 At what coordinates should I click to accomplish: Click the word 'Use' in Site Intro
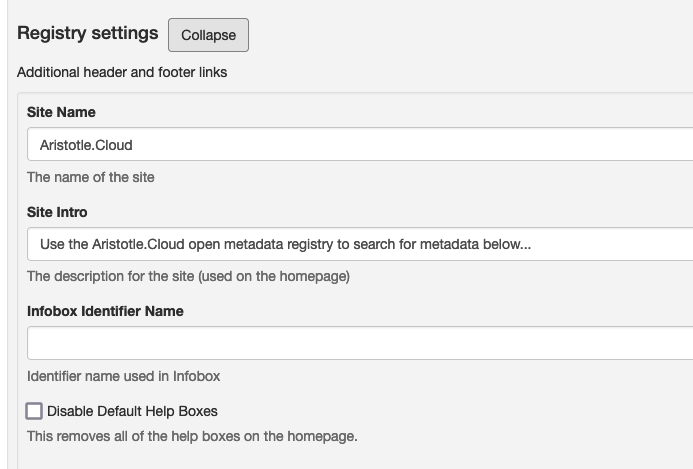[51, 244]
